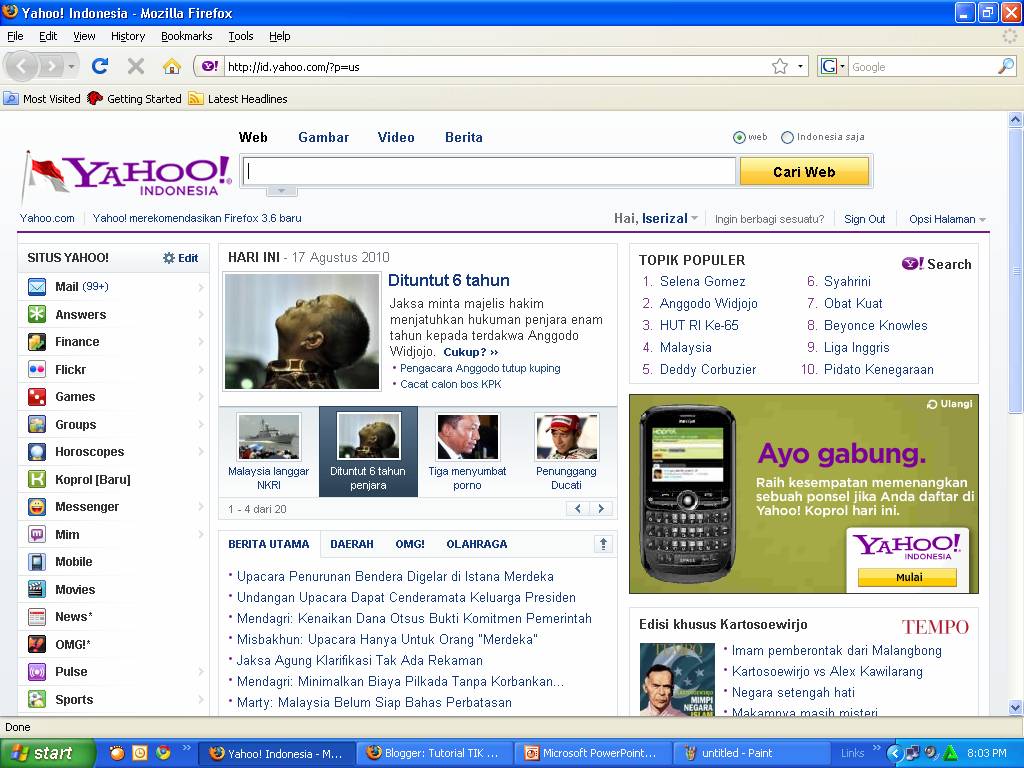Expand the arrow tab under the search box
Screen dimensions: 1024x768
[281, 191]
